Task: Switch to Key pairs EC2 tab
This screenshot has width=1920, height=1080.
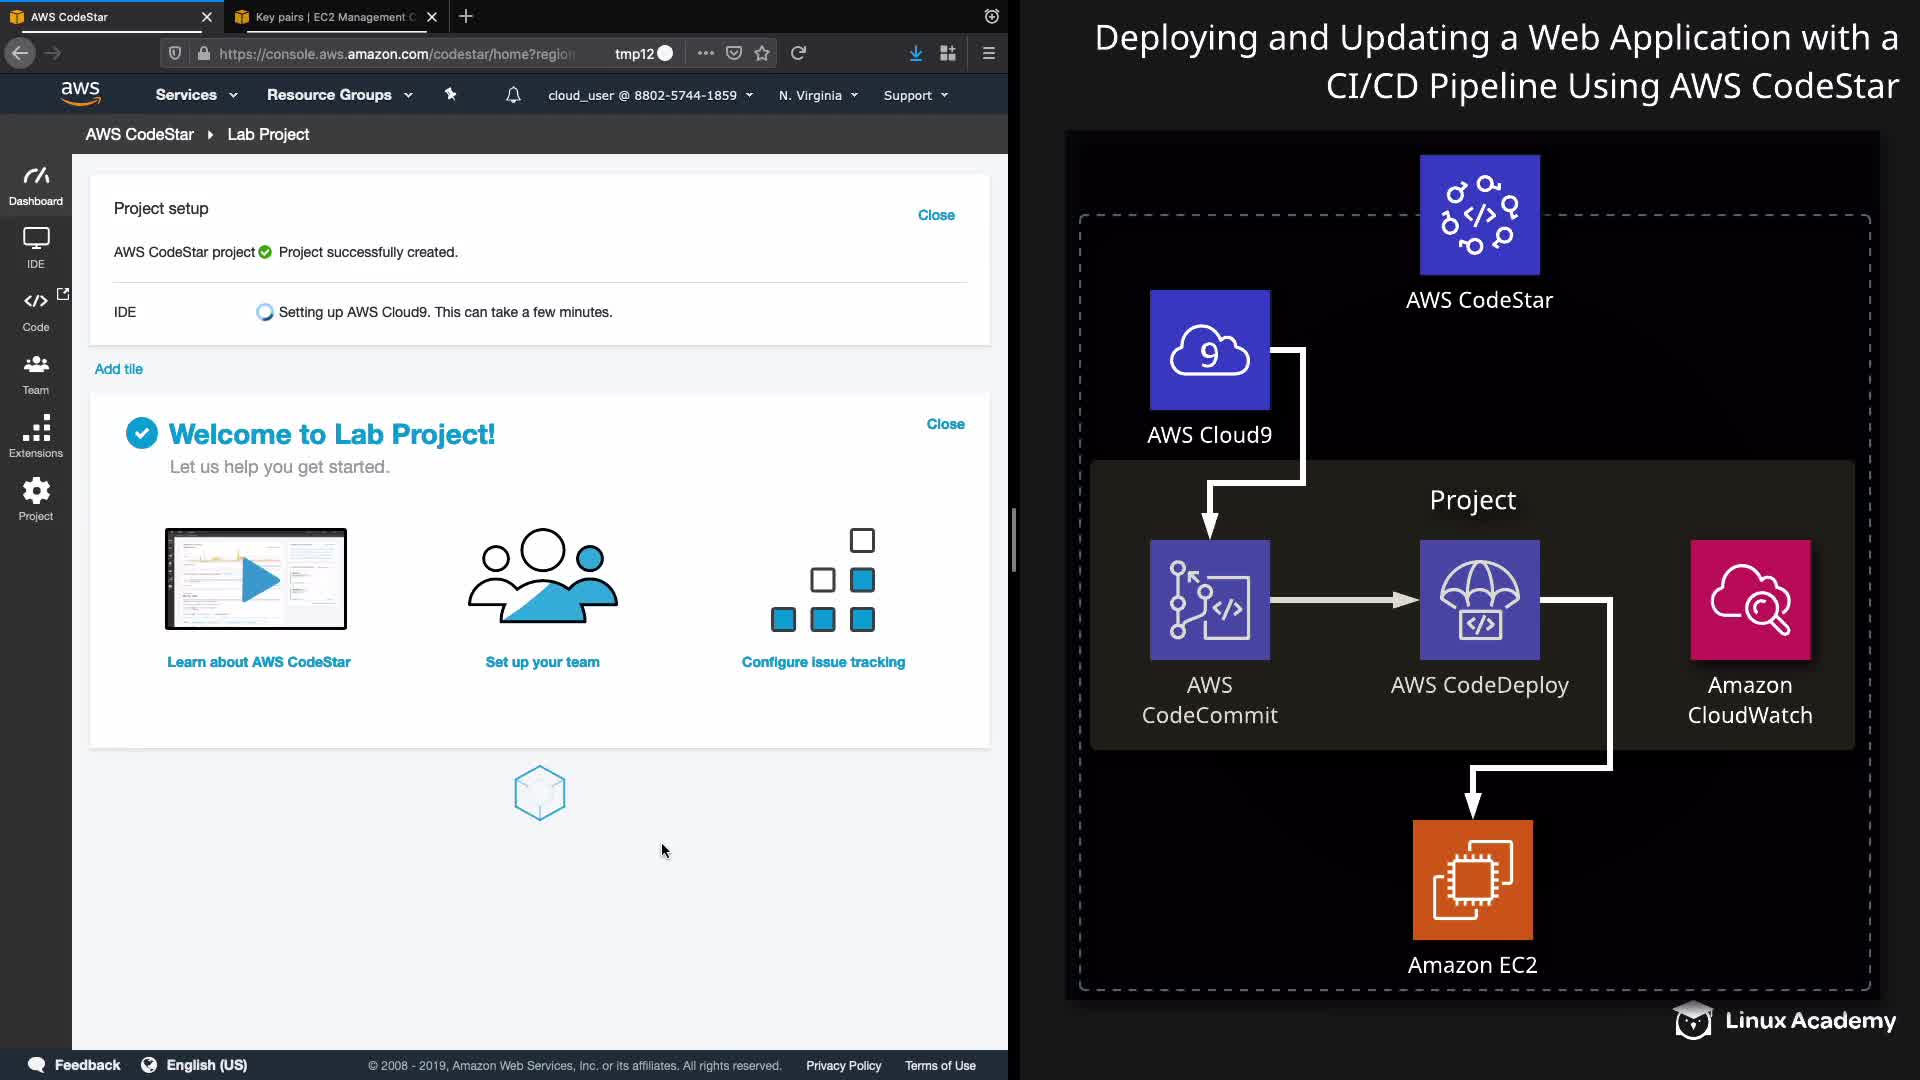Action: tap(330, 17)
